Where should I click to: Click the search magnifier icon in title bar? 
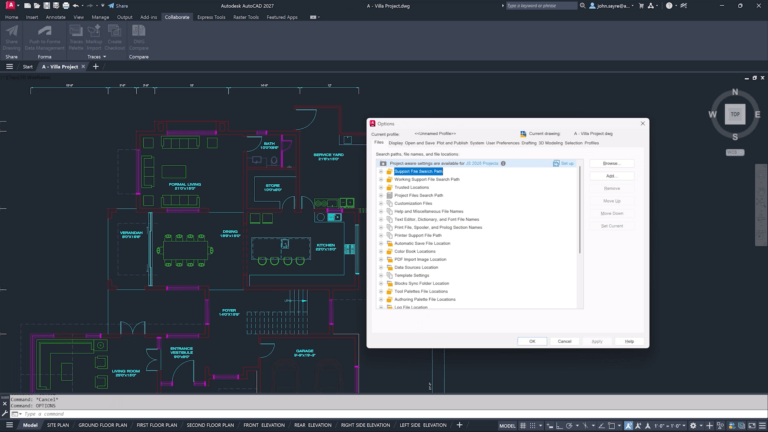coord(582,6)
